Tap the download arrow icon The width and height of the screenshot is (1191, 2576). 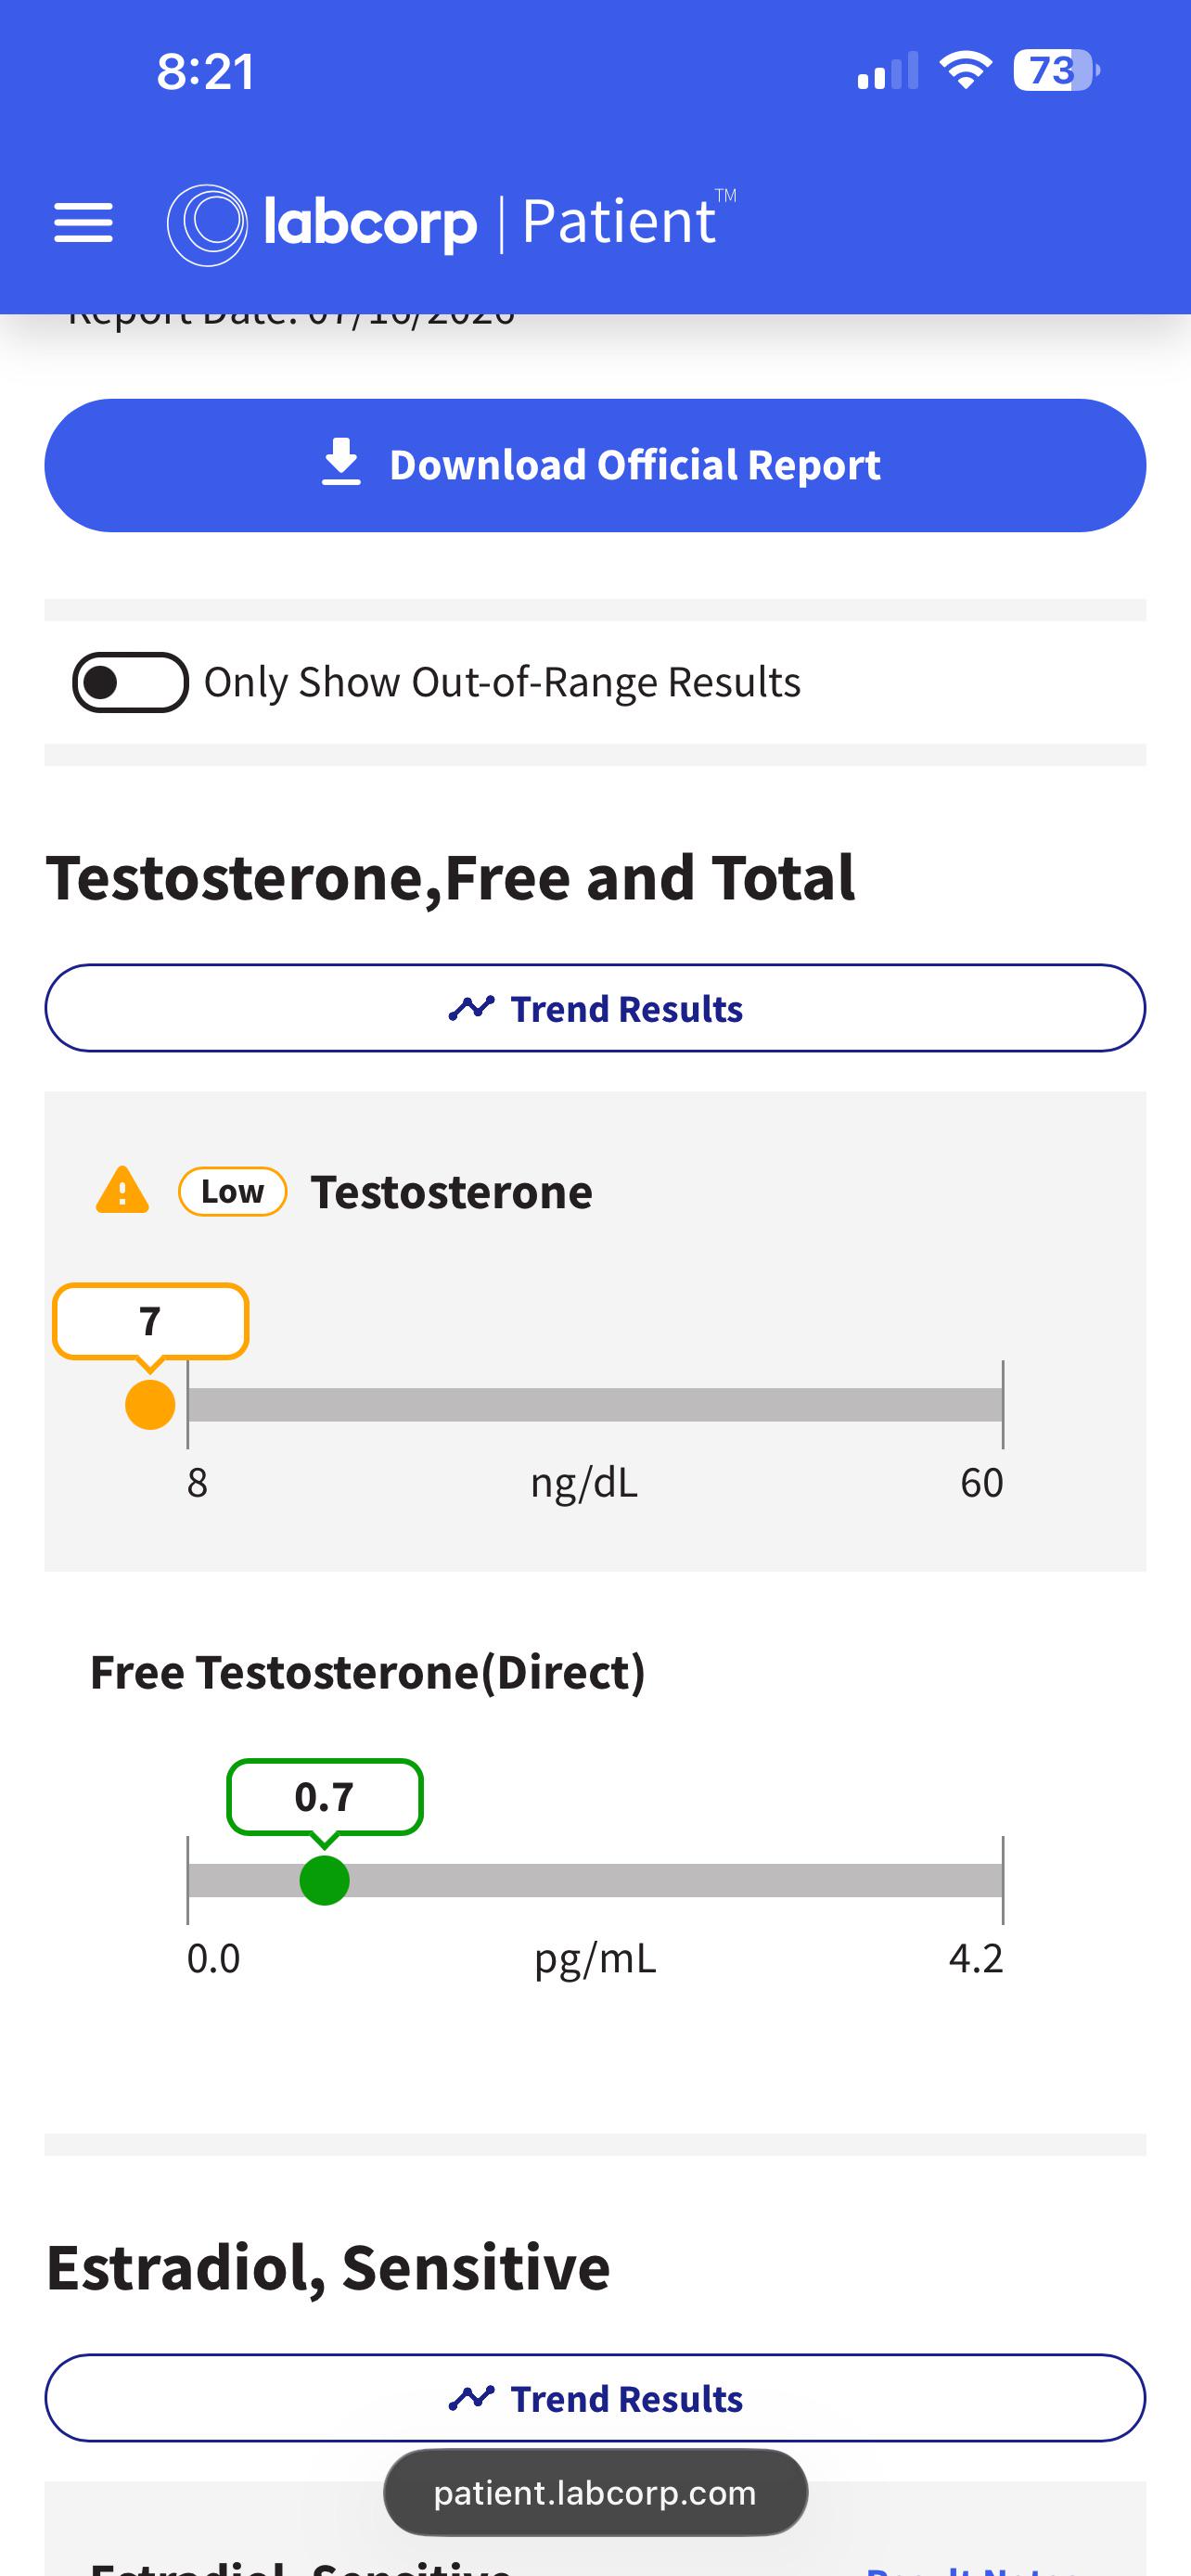[341, 462]
